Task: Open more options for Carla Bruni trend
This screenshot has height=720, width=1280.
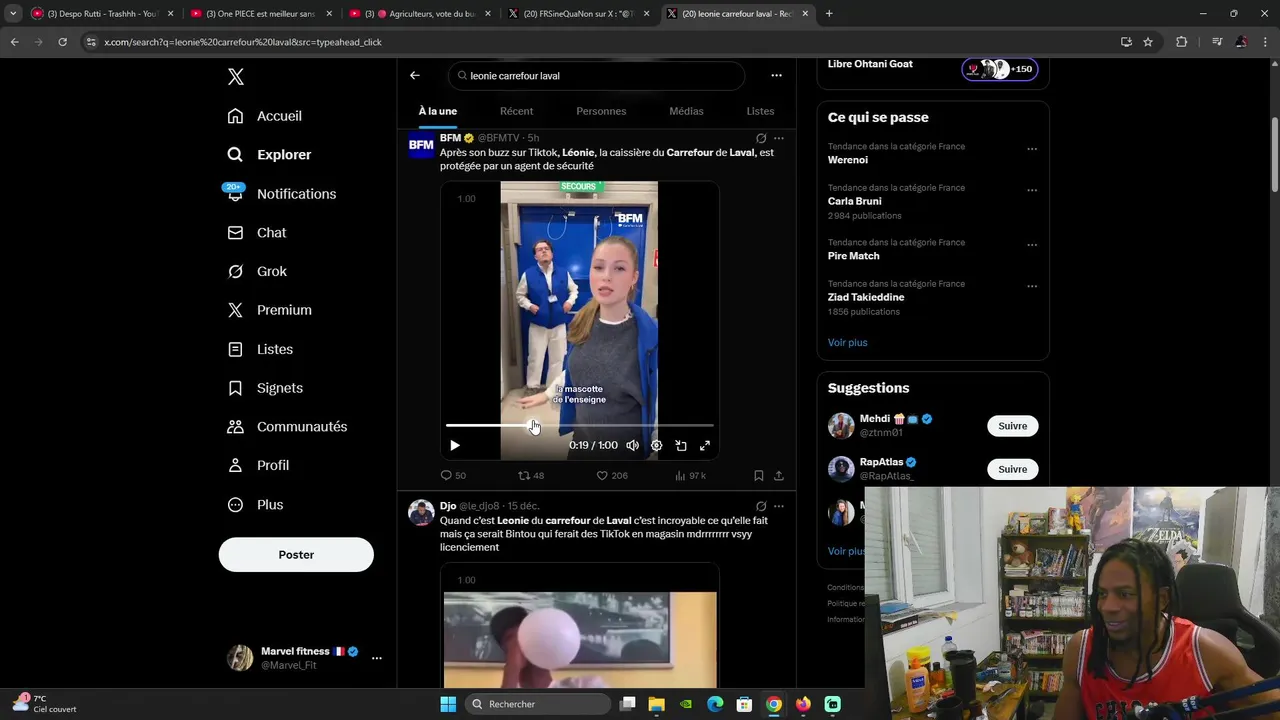Action: [x=1032, y=190]
